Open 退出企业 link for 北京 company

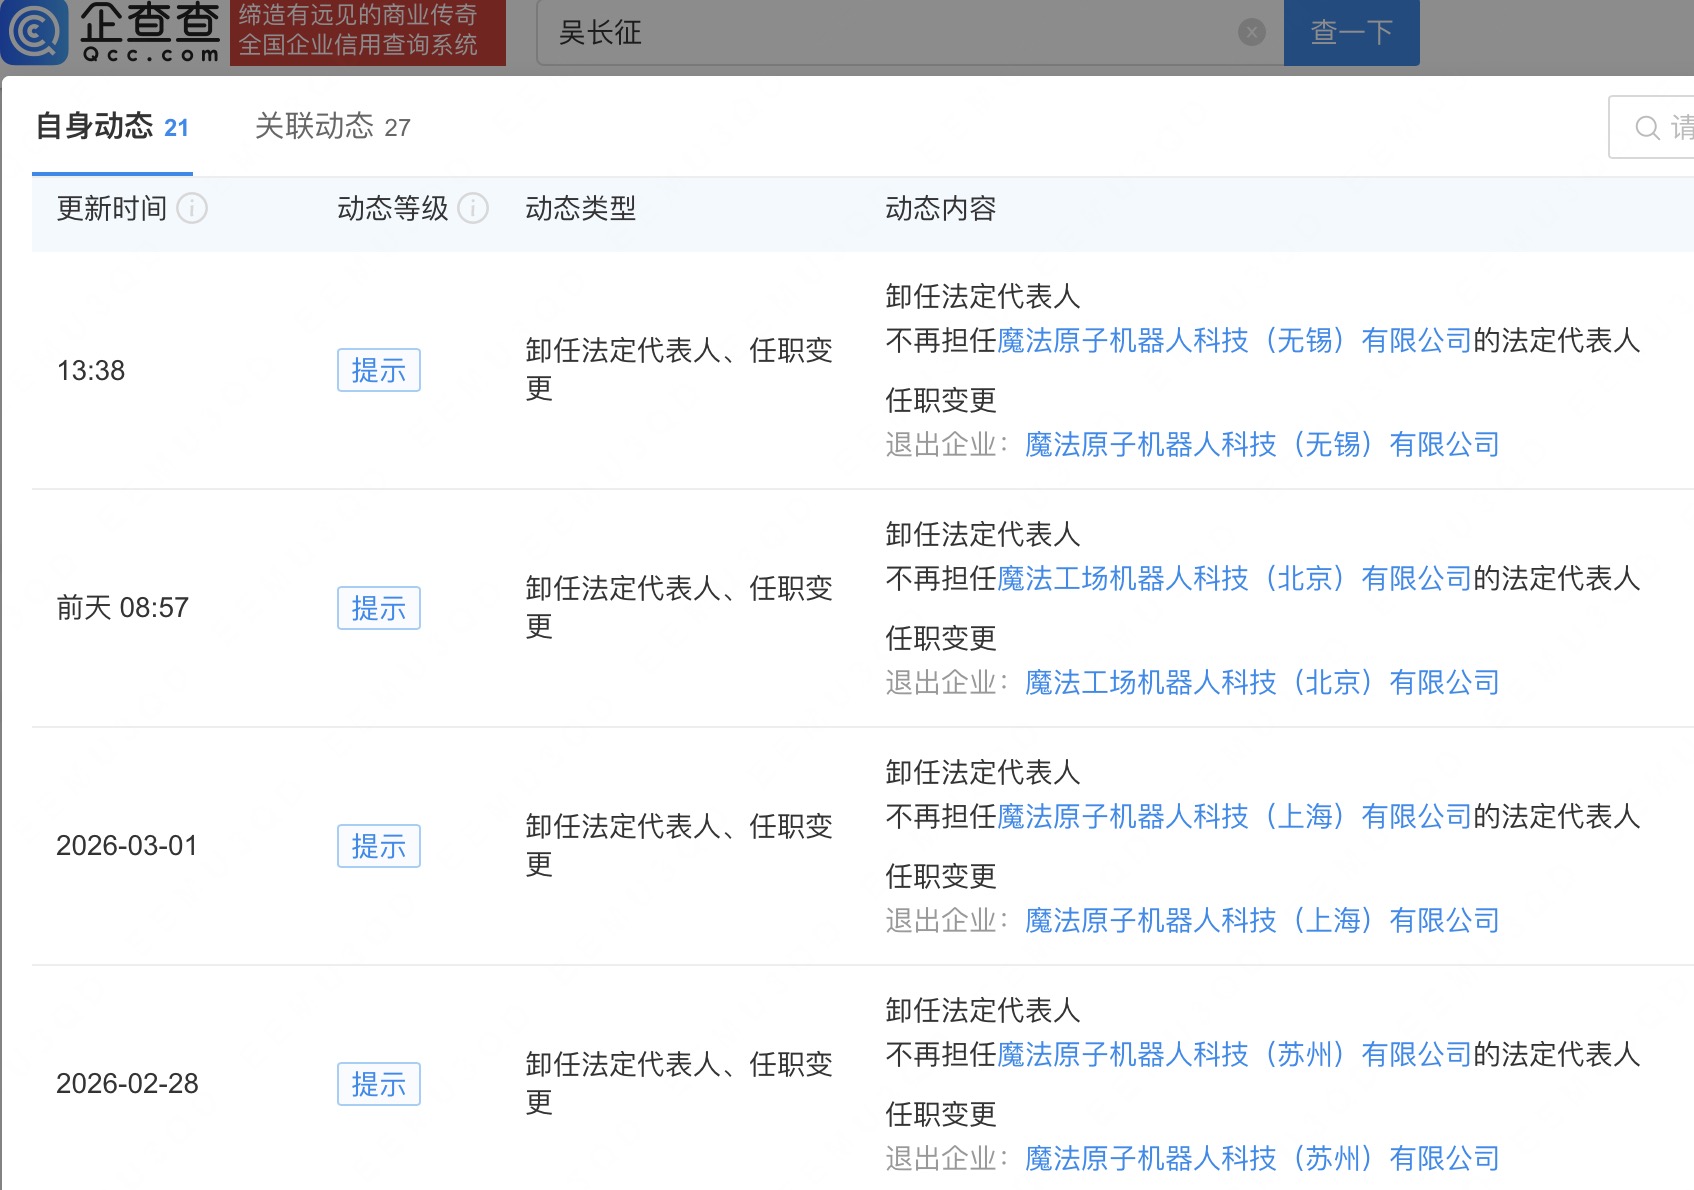(1262, 683)
